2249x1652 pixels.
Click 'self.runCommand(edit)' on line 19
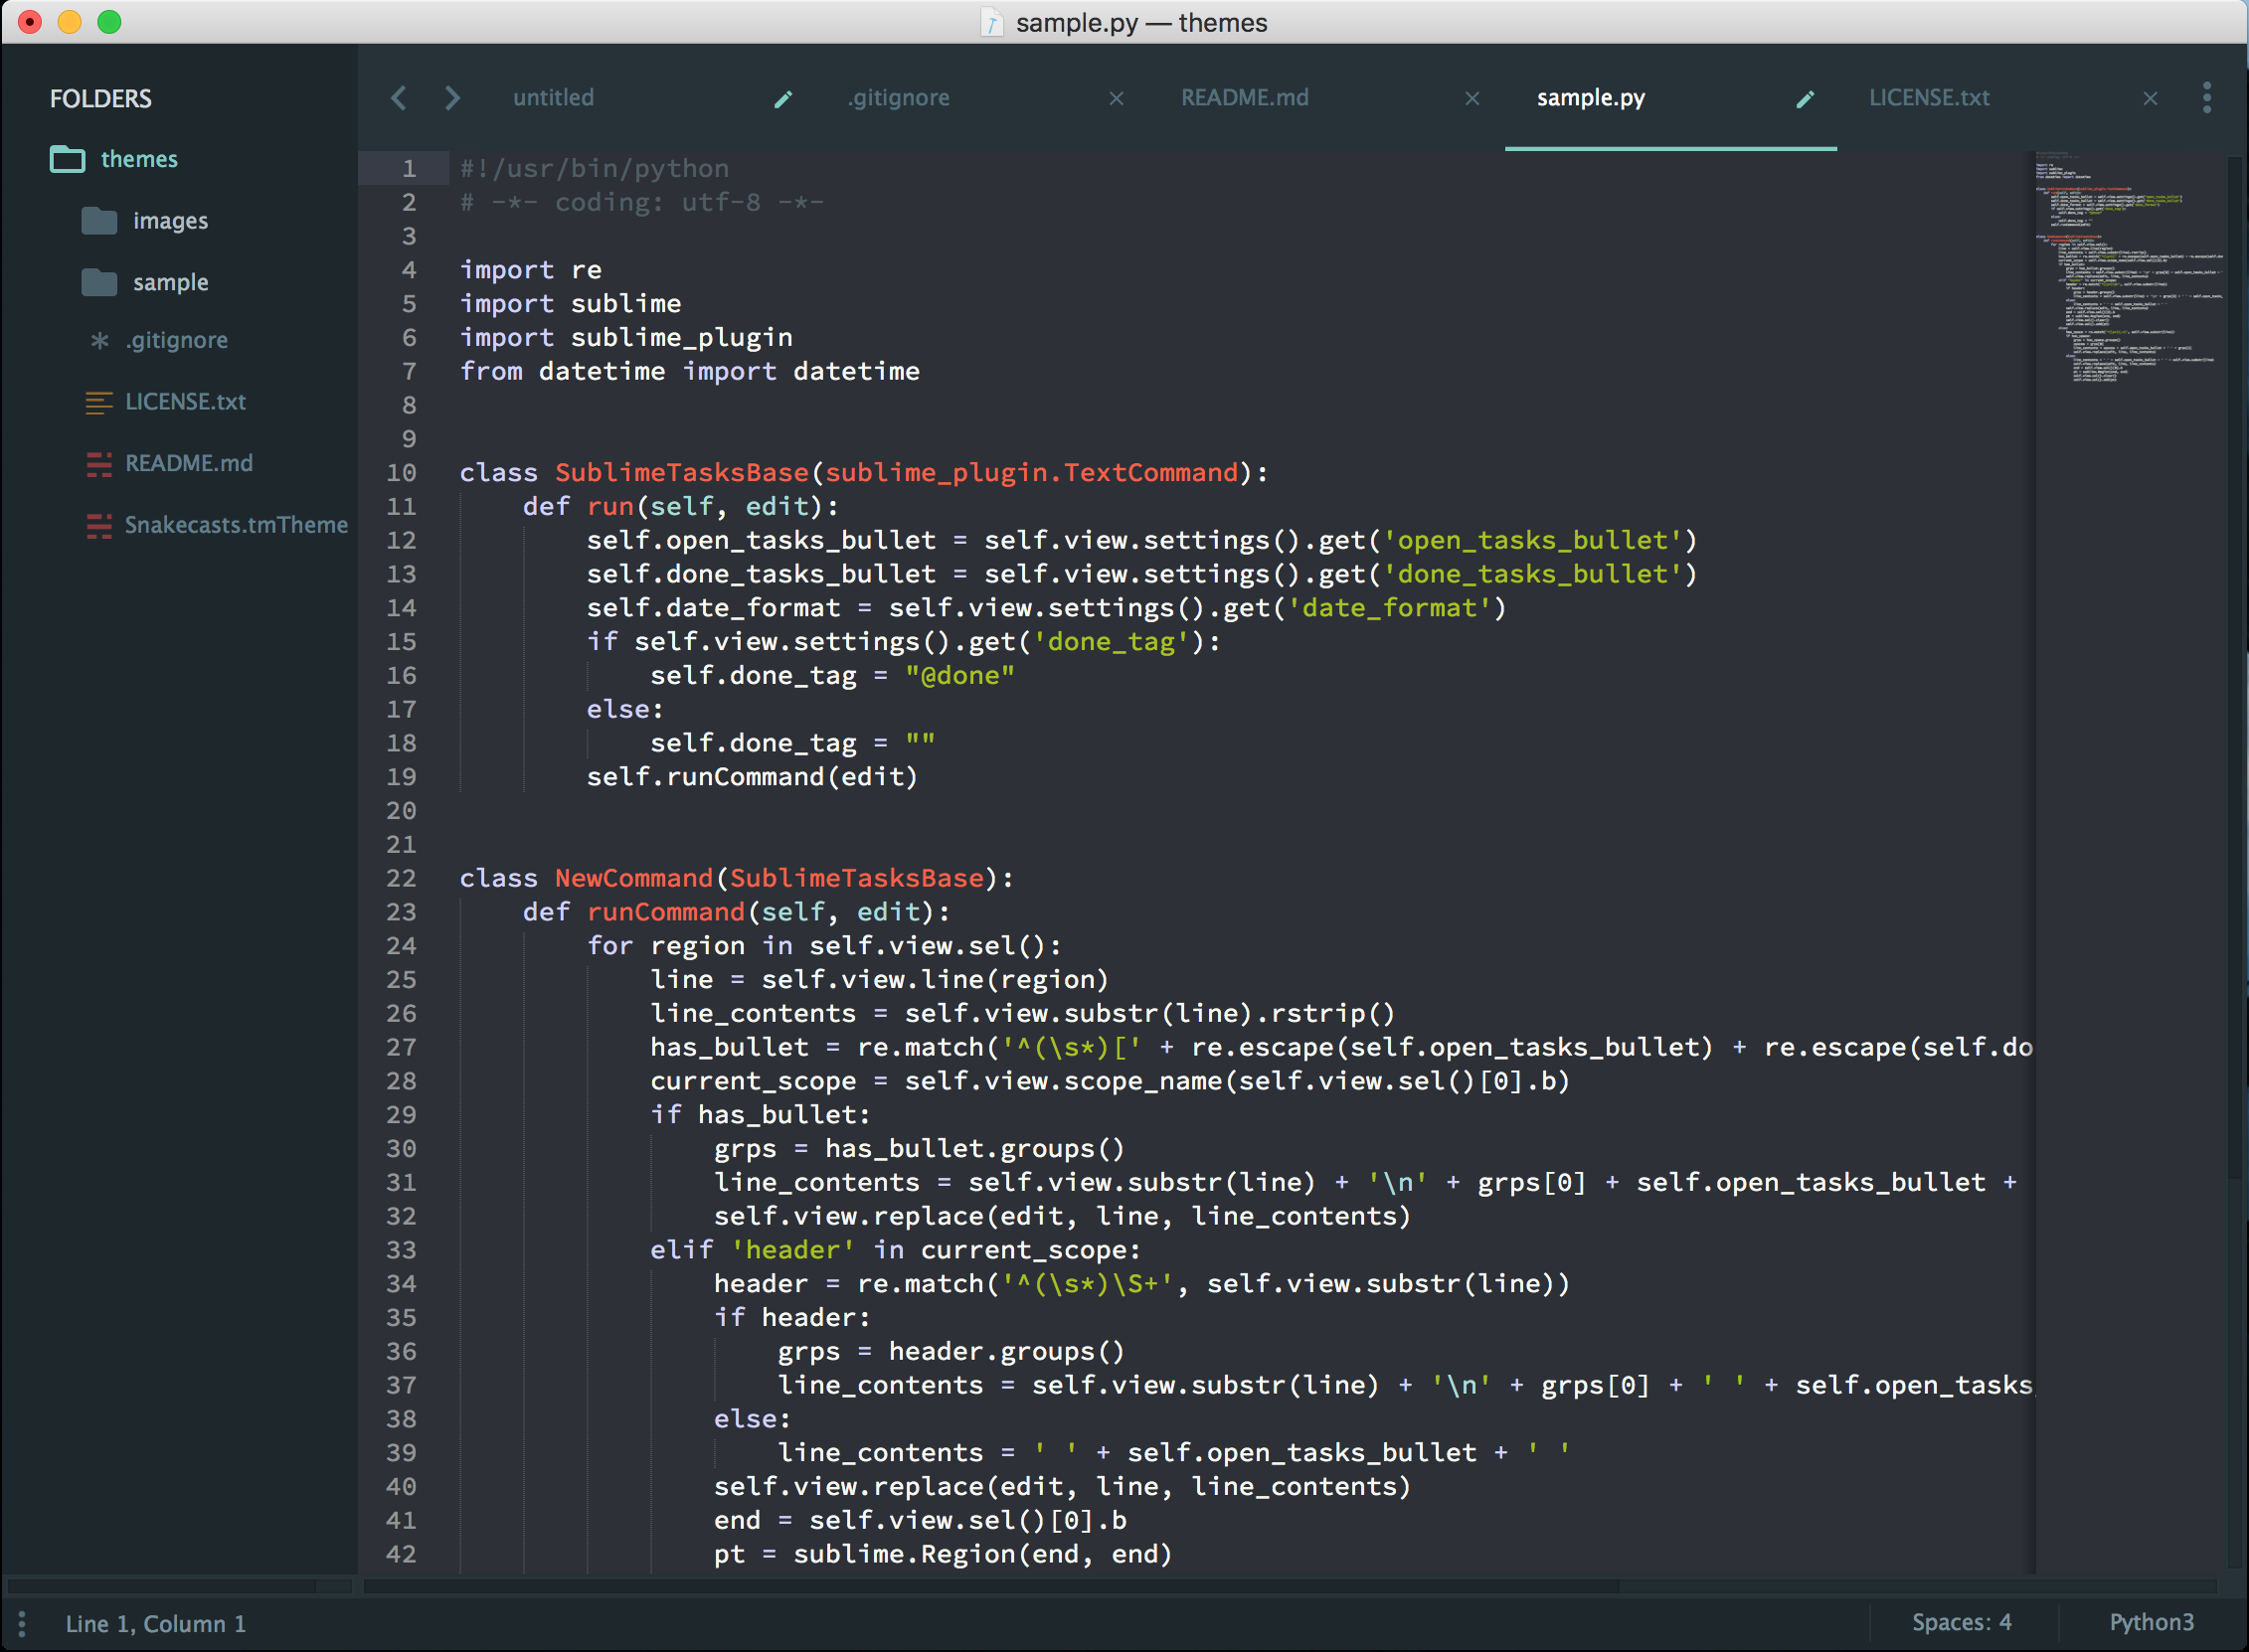[x=752, y=777]
